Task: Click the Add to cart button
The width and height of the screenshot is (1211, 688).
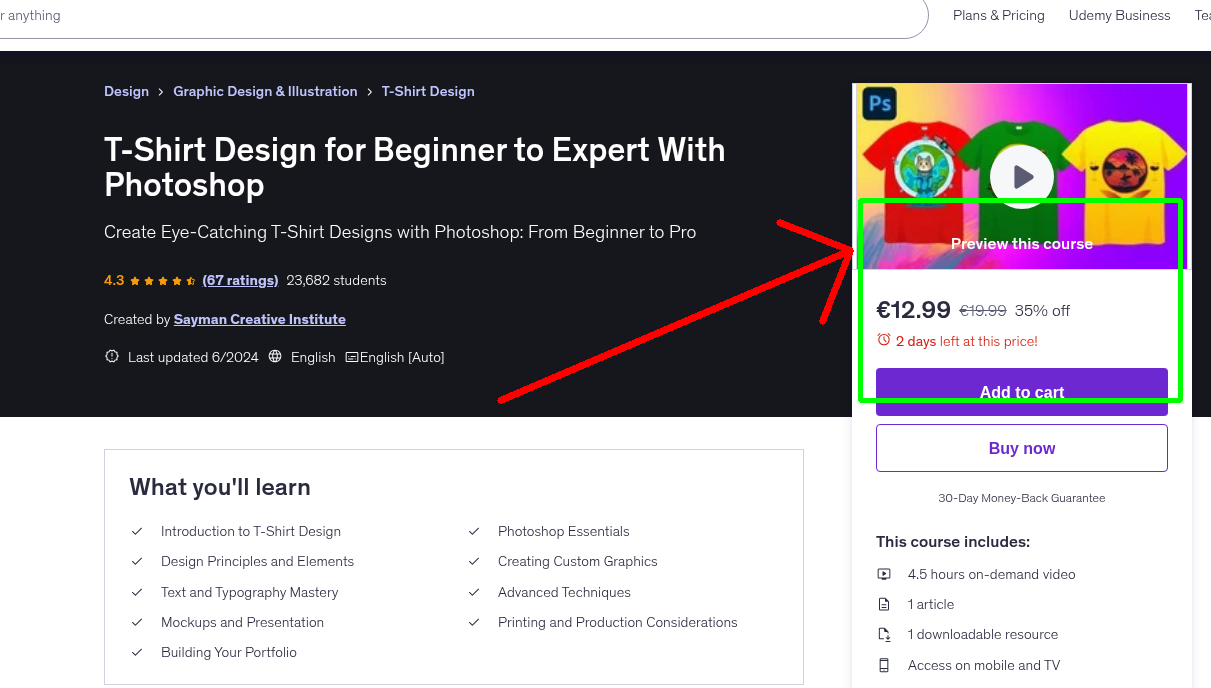Action: pyautogui.click(x=1021, y=392)
